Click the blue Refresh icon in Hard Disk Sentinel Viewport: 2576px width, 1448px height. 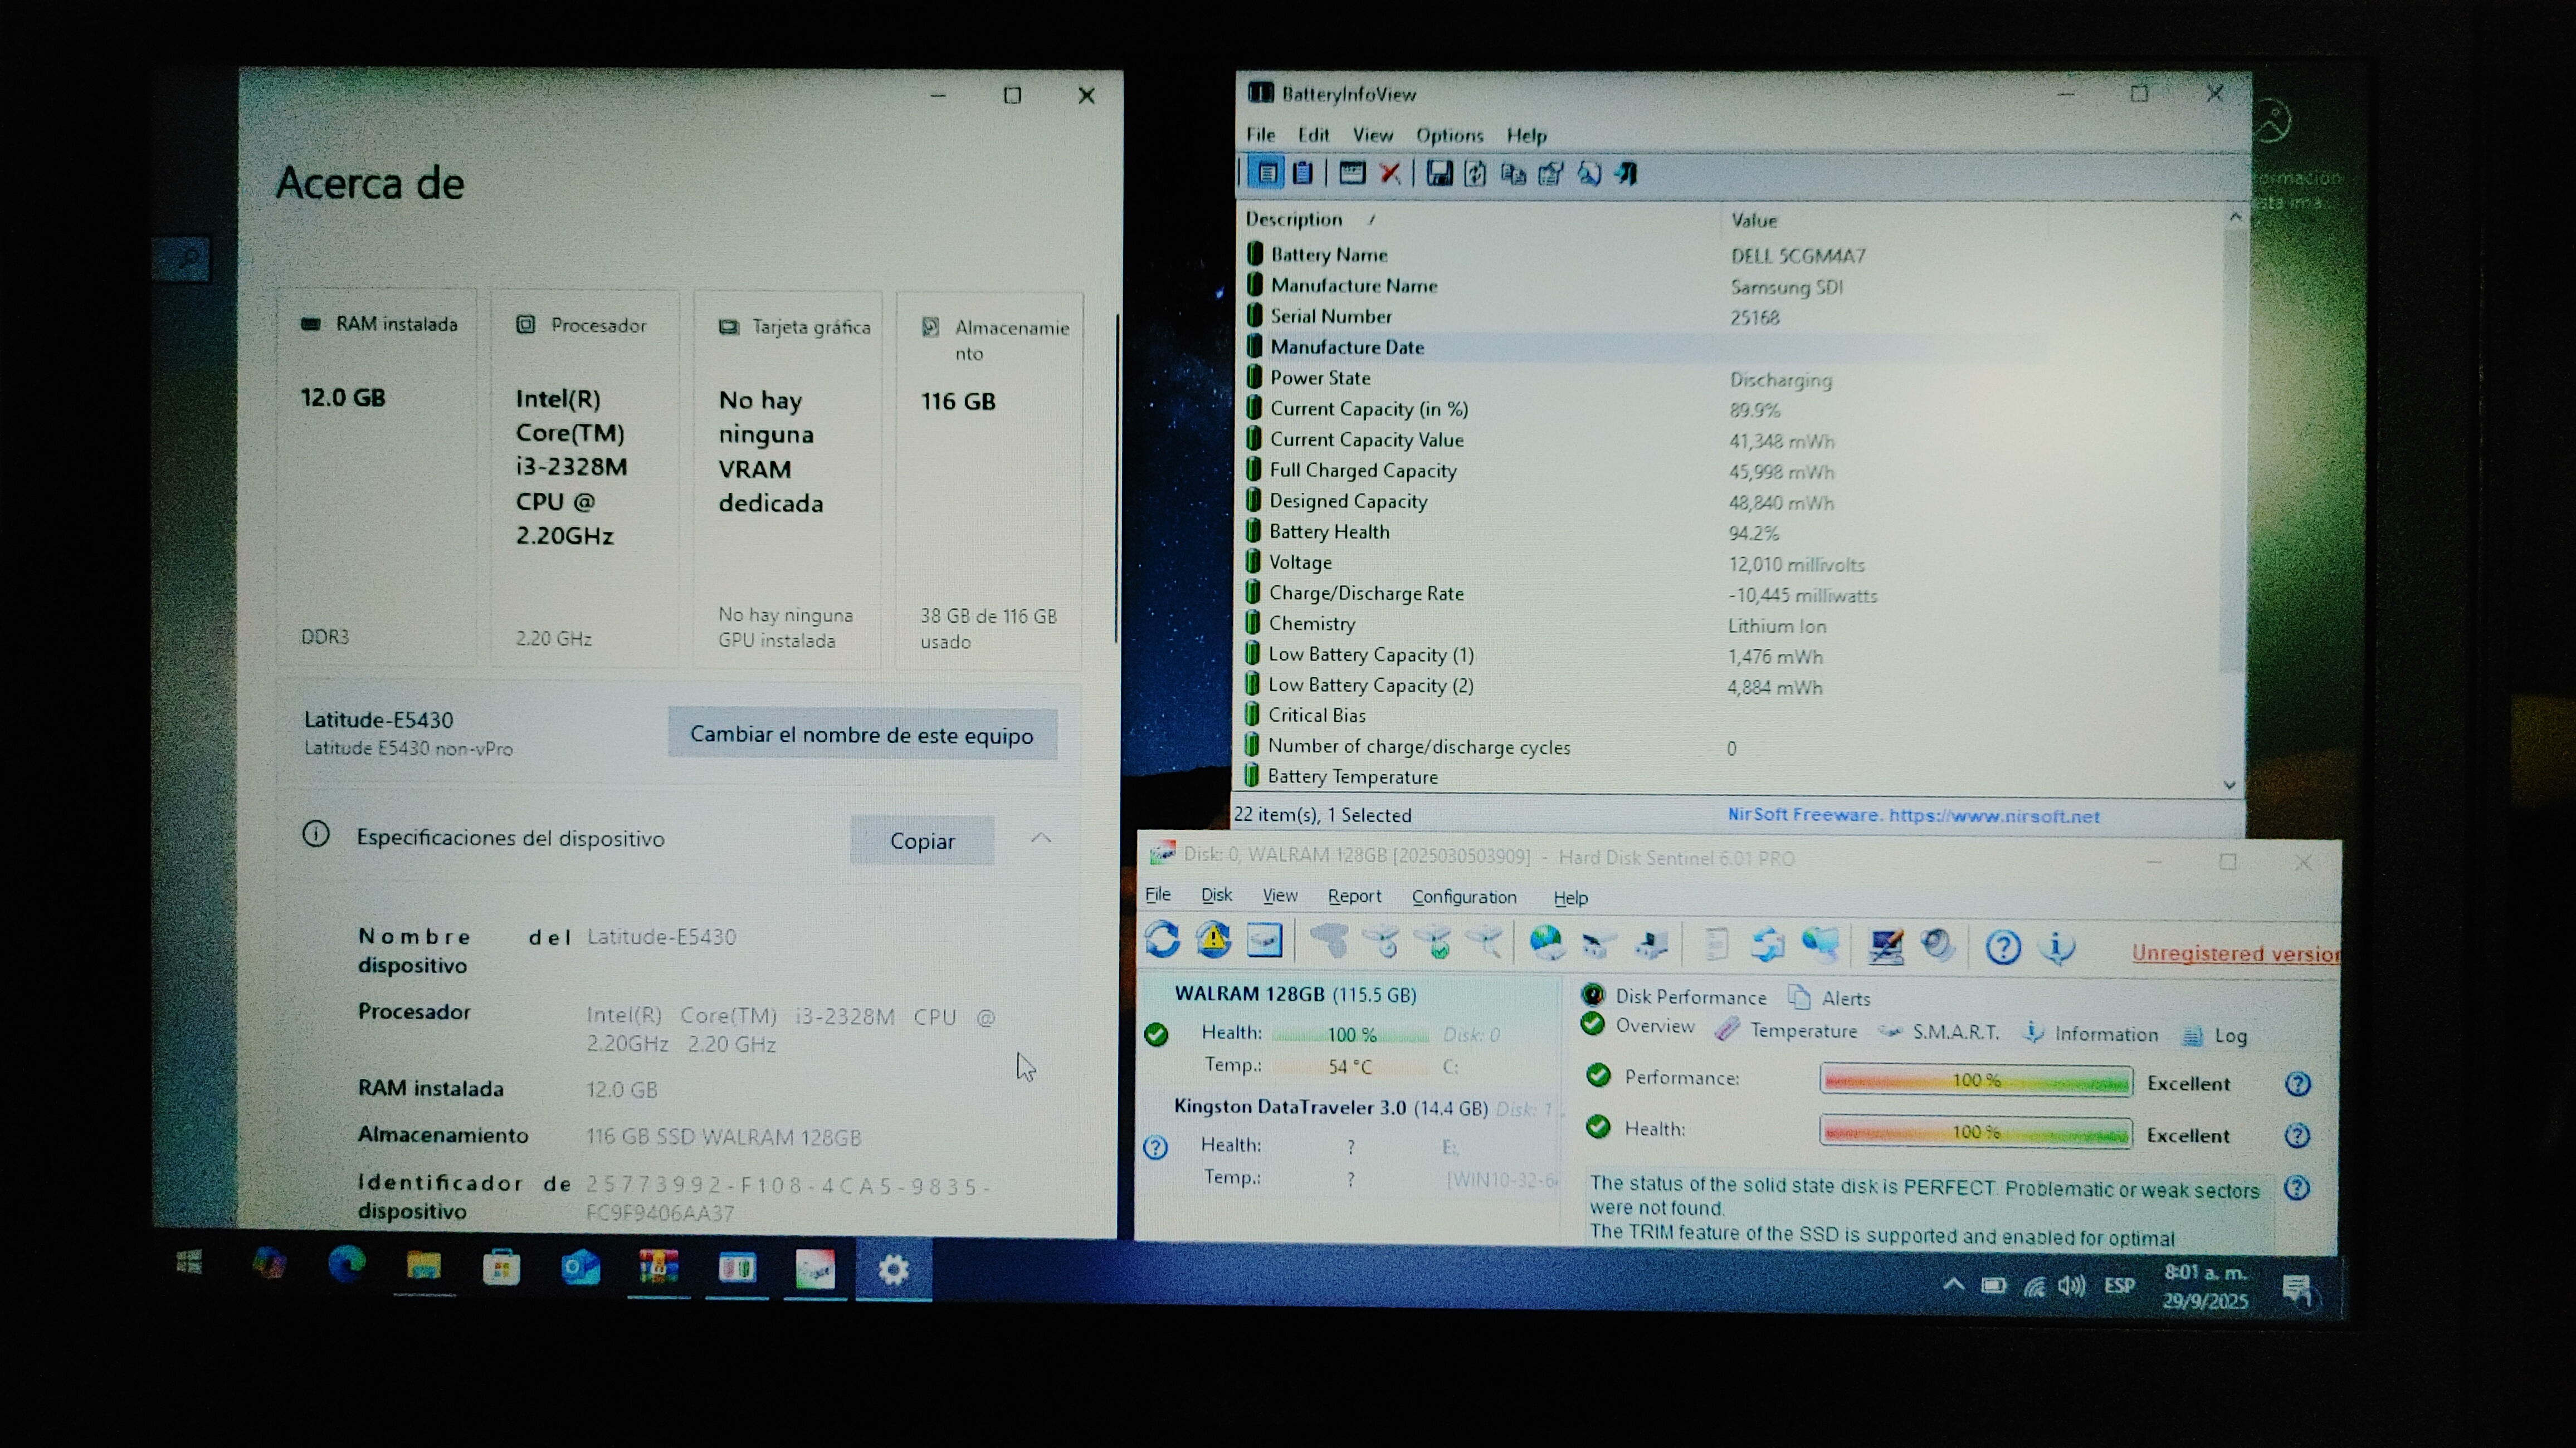[x=1162, y=940]
